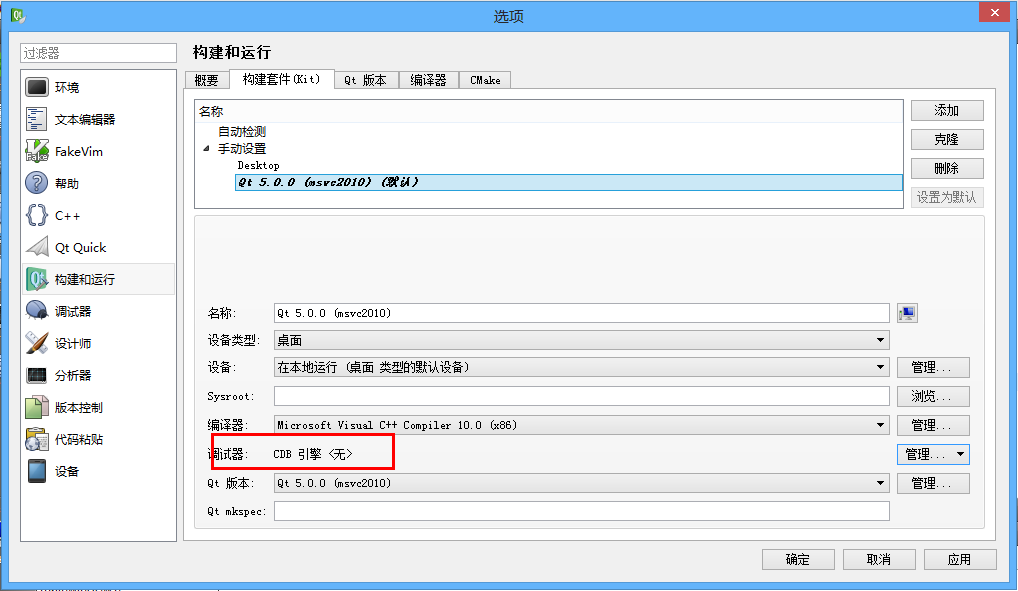Select the FakeVim sidebar icon
Screen dimensions: 1018x591
(37, 150)
